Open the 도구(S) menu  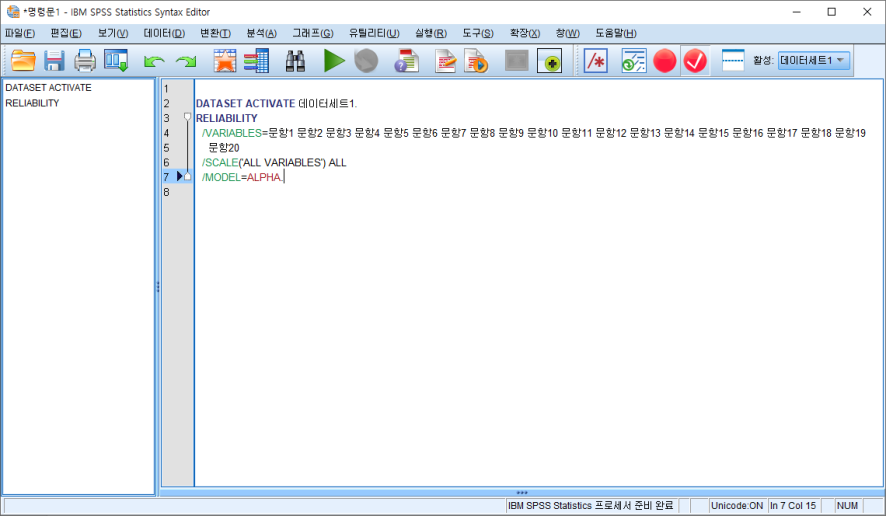click(x=478, y=33)
